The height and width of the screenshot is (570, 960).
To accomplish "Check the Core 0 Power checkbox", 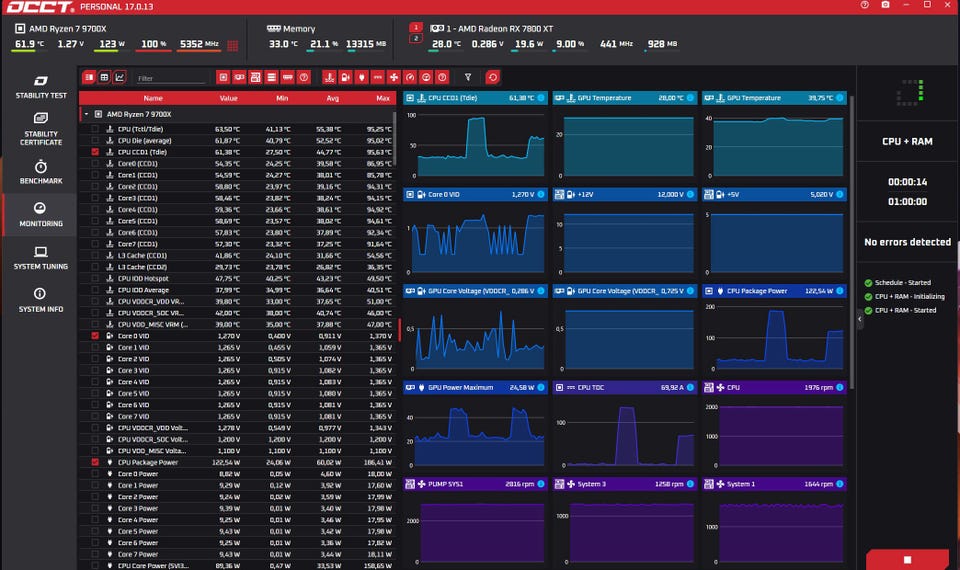I will click(x=95, y=474).
